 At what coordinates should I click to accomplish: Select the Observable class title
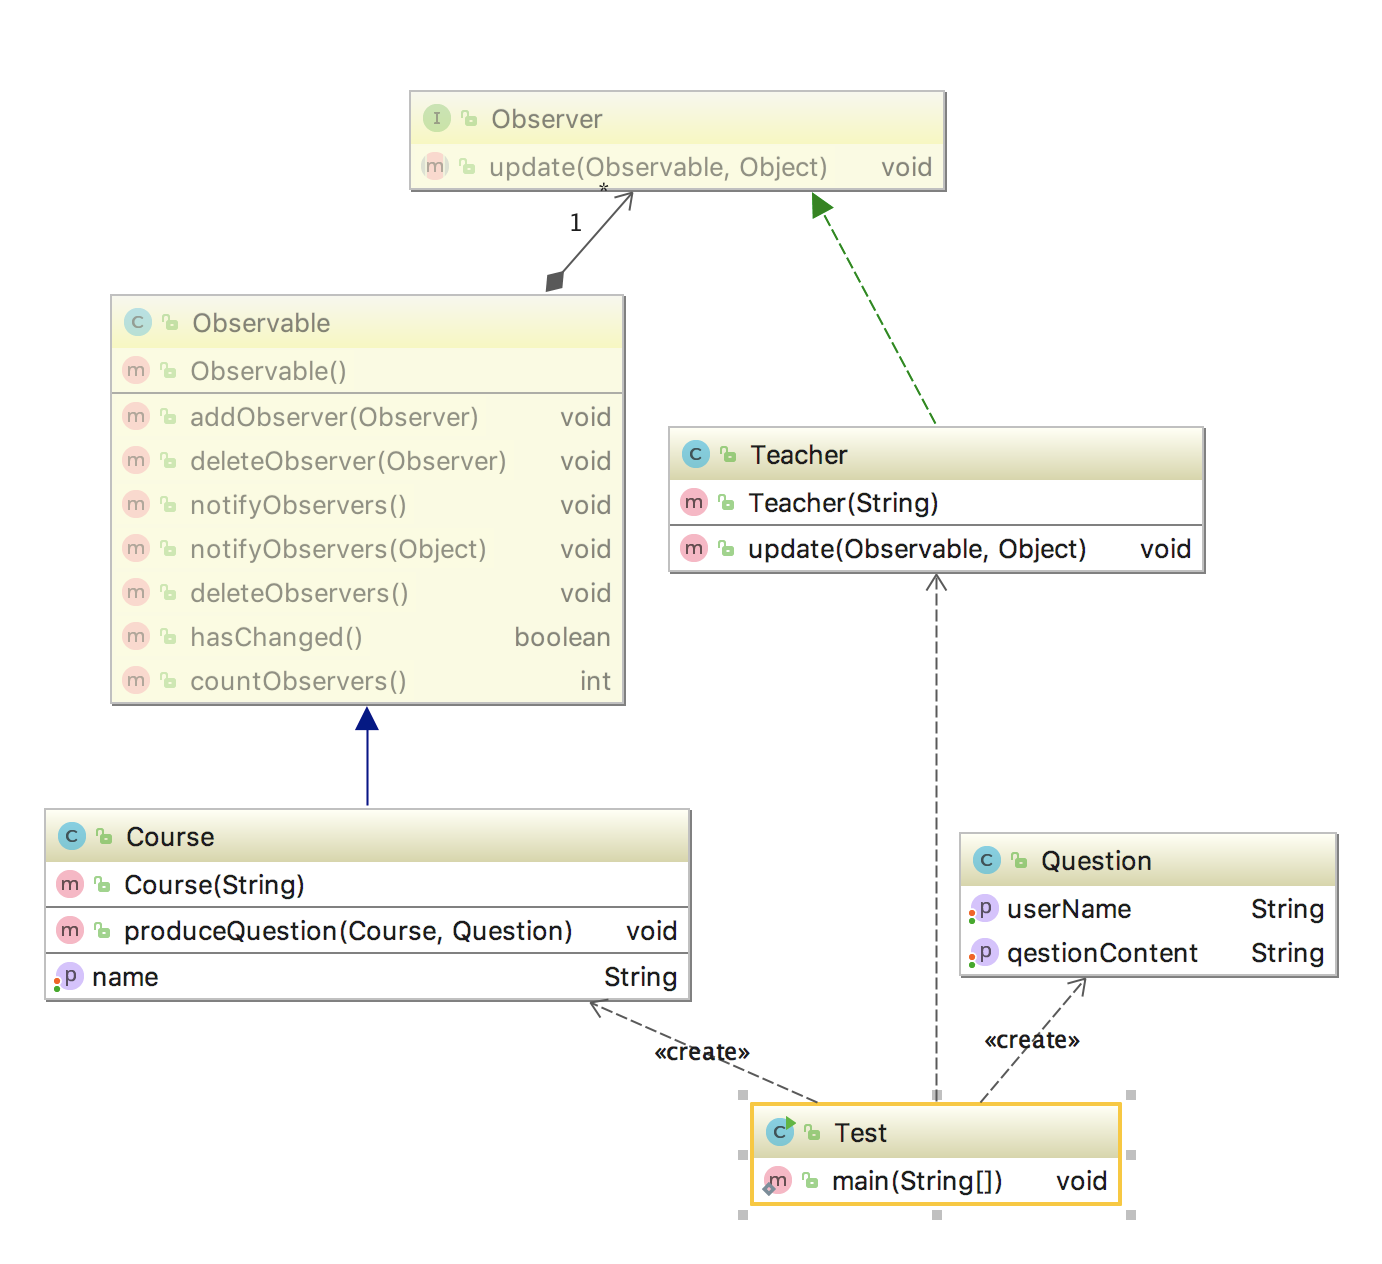coord(261,323)
